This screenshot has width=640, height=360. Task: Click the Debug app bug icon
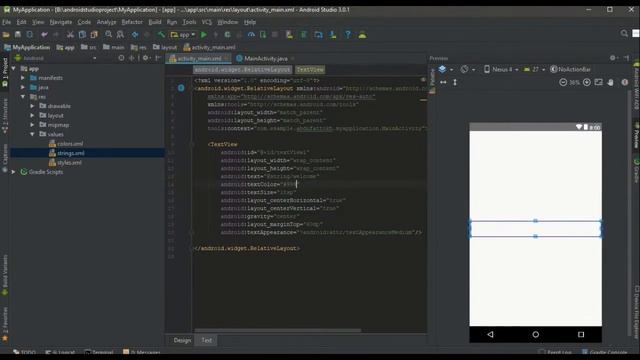coord(227,35)
